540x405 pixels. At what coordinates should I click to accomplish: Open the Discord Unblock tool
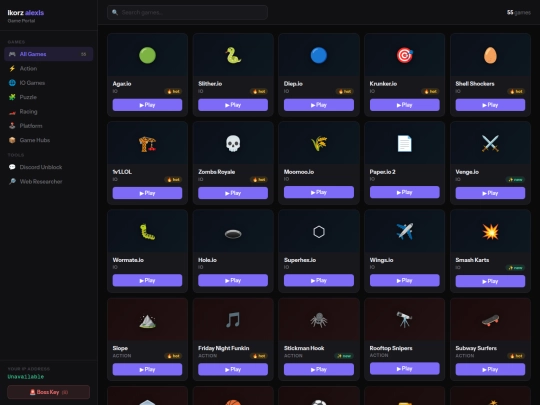[x=49, y=167]
